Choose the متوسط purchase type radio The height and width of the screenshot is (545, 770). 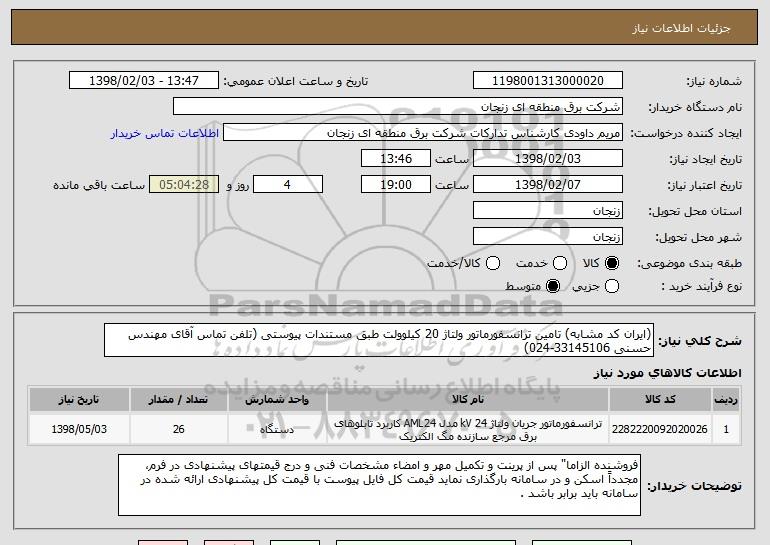tap(553, 286)
